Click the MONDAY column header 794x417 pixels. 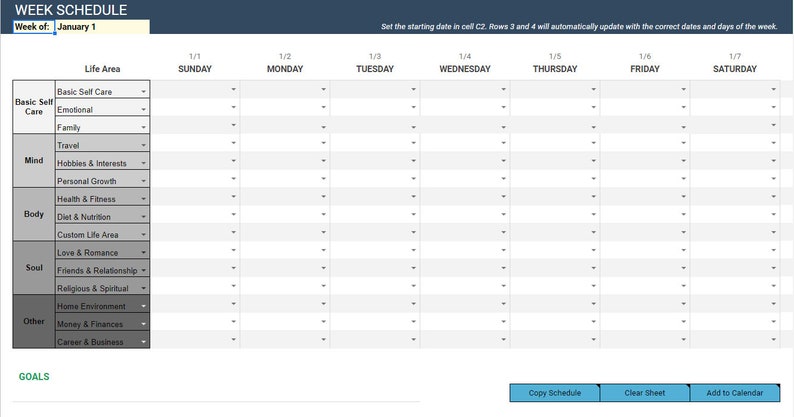point(285,69)
